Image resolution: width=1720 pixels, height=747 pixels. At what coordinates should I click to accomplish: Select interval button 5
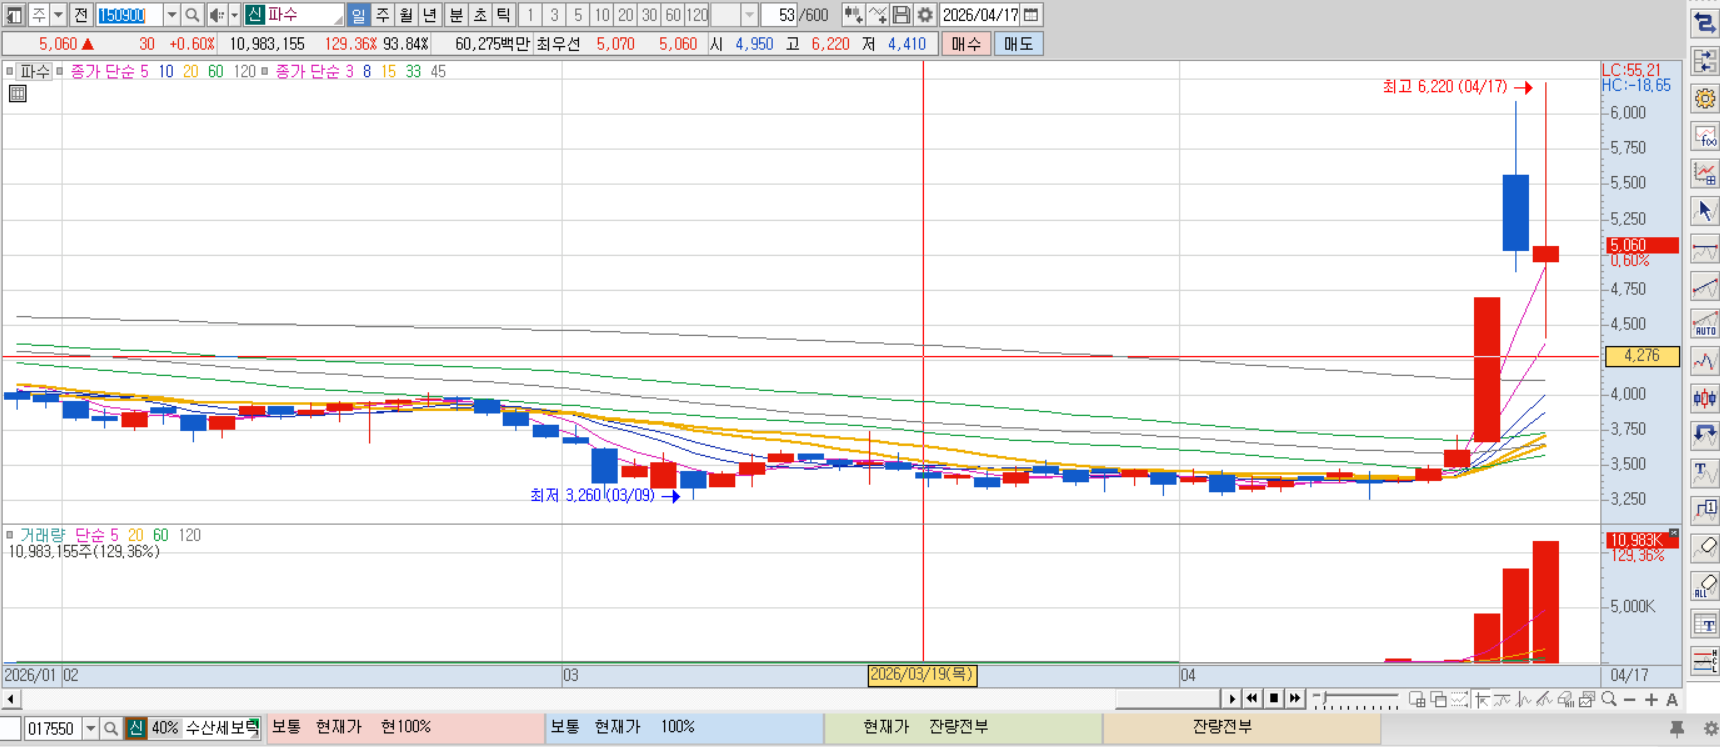tap(578, 15)
